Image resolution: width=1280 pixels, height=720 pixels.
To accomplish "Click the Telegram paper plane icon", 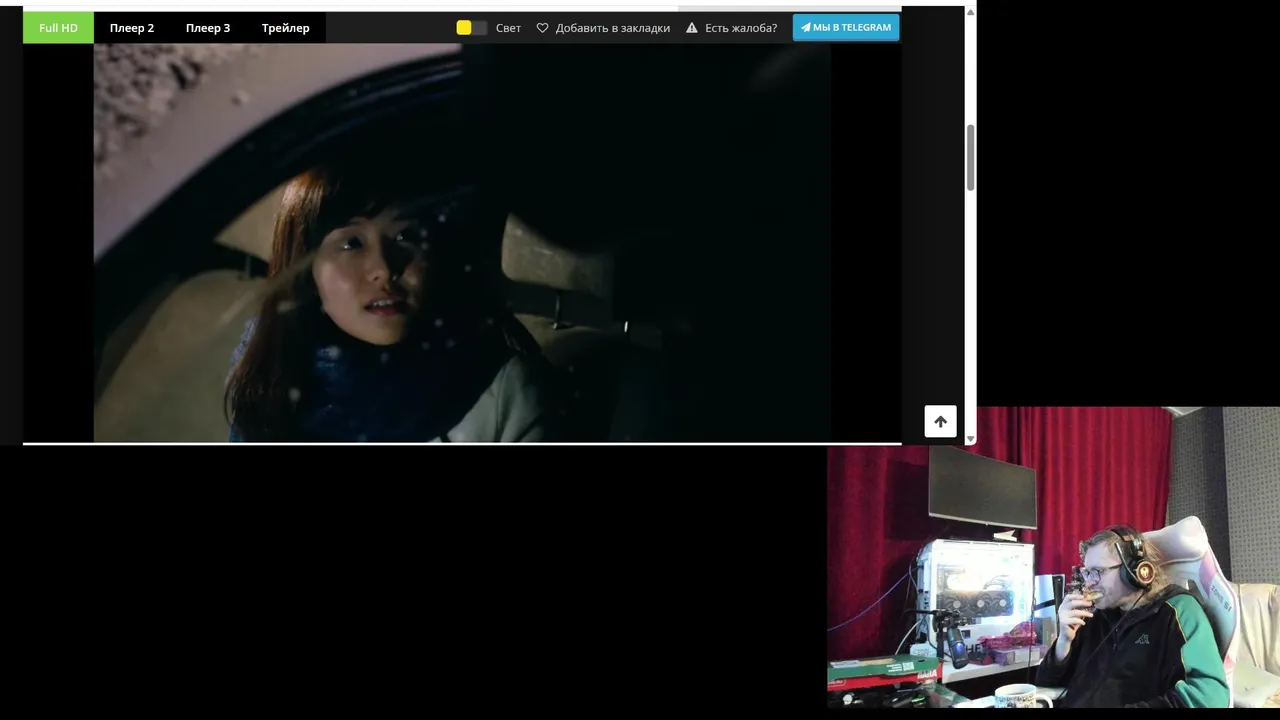I will [806, 27].
